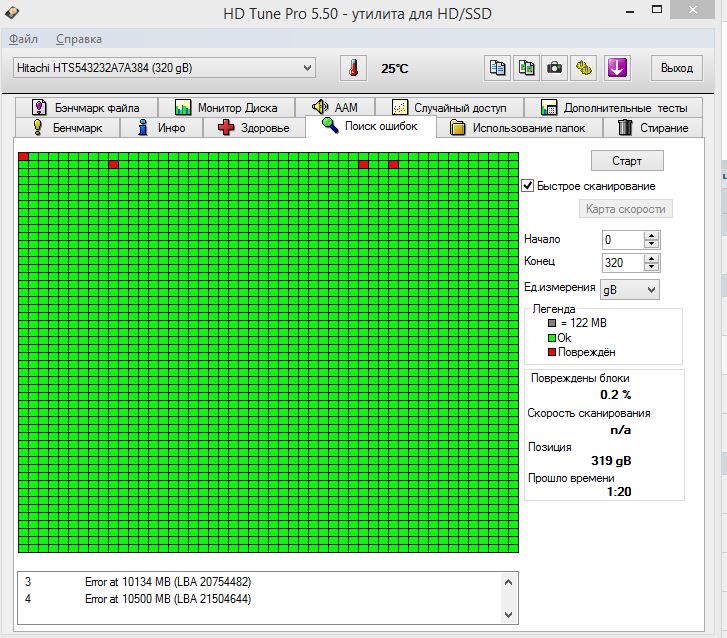Click the Выход button

click(676, 68)
